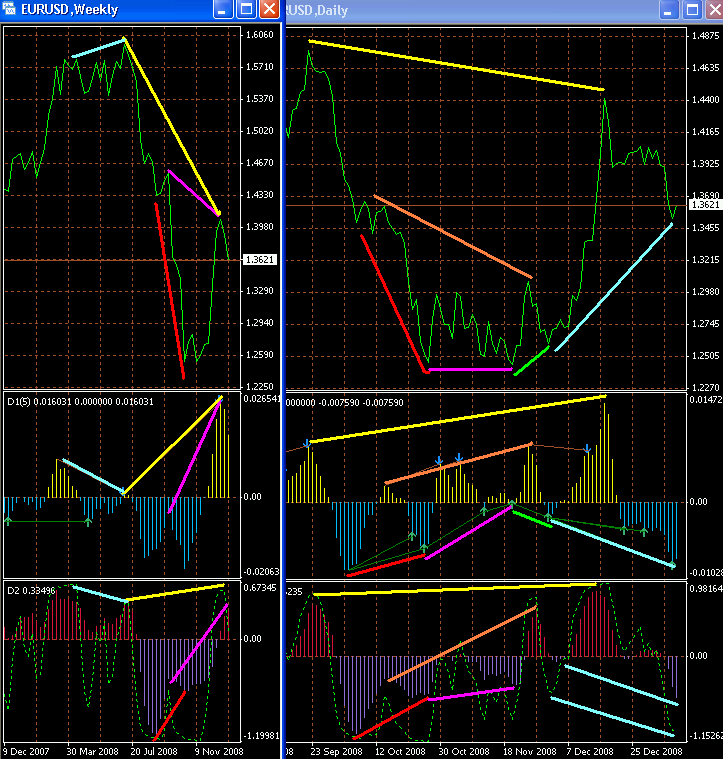Select the USD,Daily title bar text
Screen dimensions: 723x759
317,11
